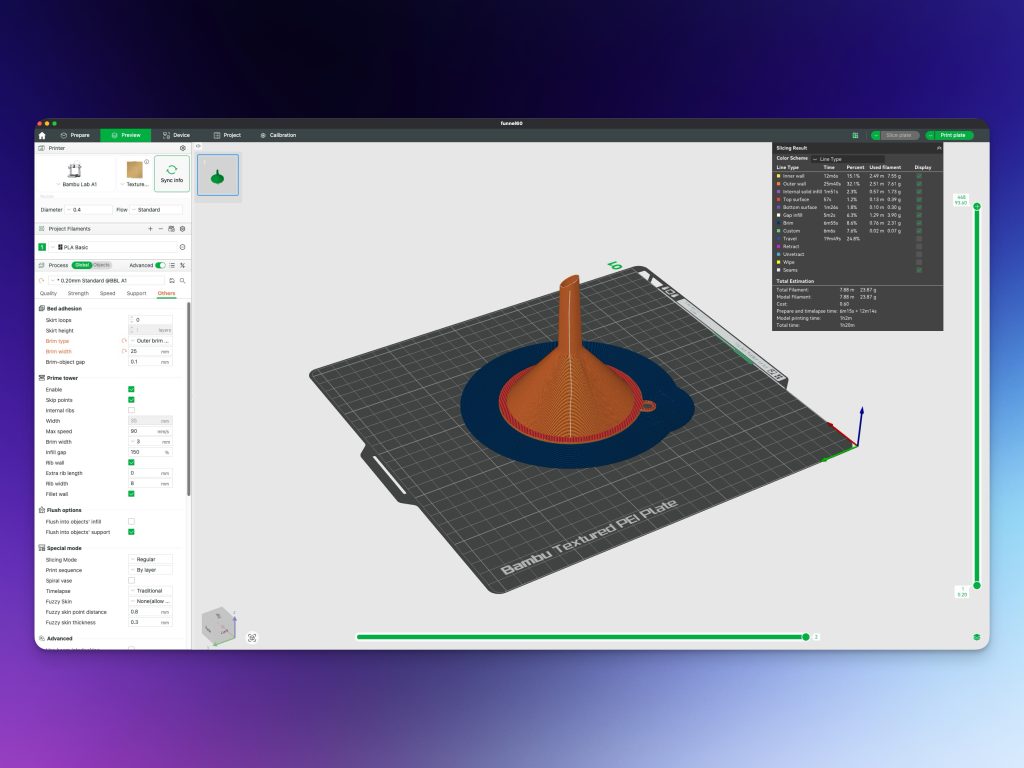Image resolution: width=1024 pixels, height=768 pixels.
Task: Select the funnel plate thumbnail
Action: click(x=217, y=175)
